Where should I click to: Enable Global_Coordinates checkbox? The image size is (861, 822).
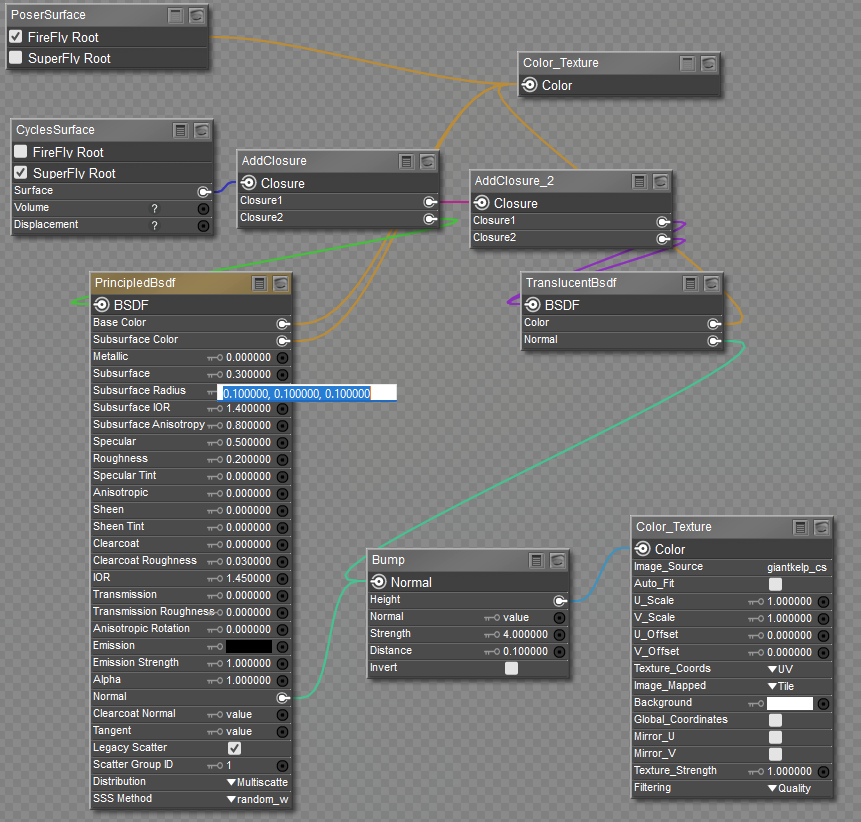coord(775,720)
